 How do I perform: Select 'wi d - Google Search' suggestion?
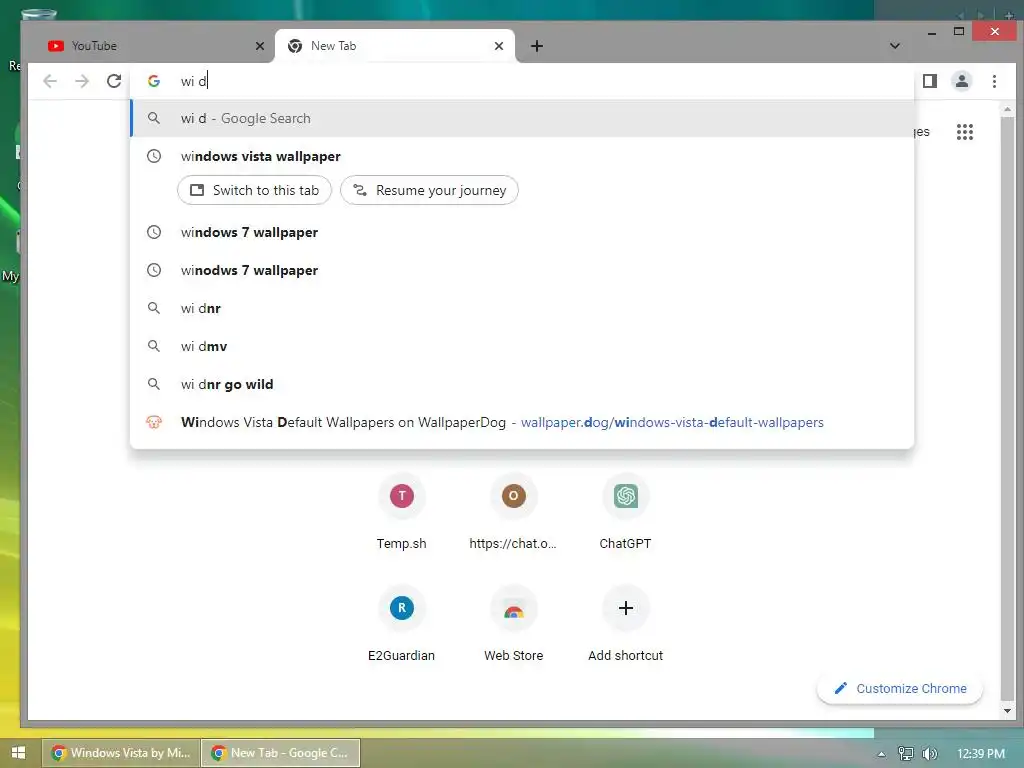tap(522, 118)
